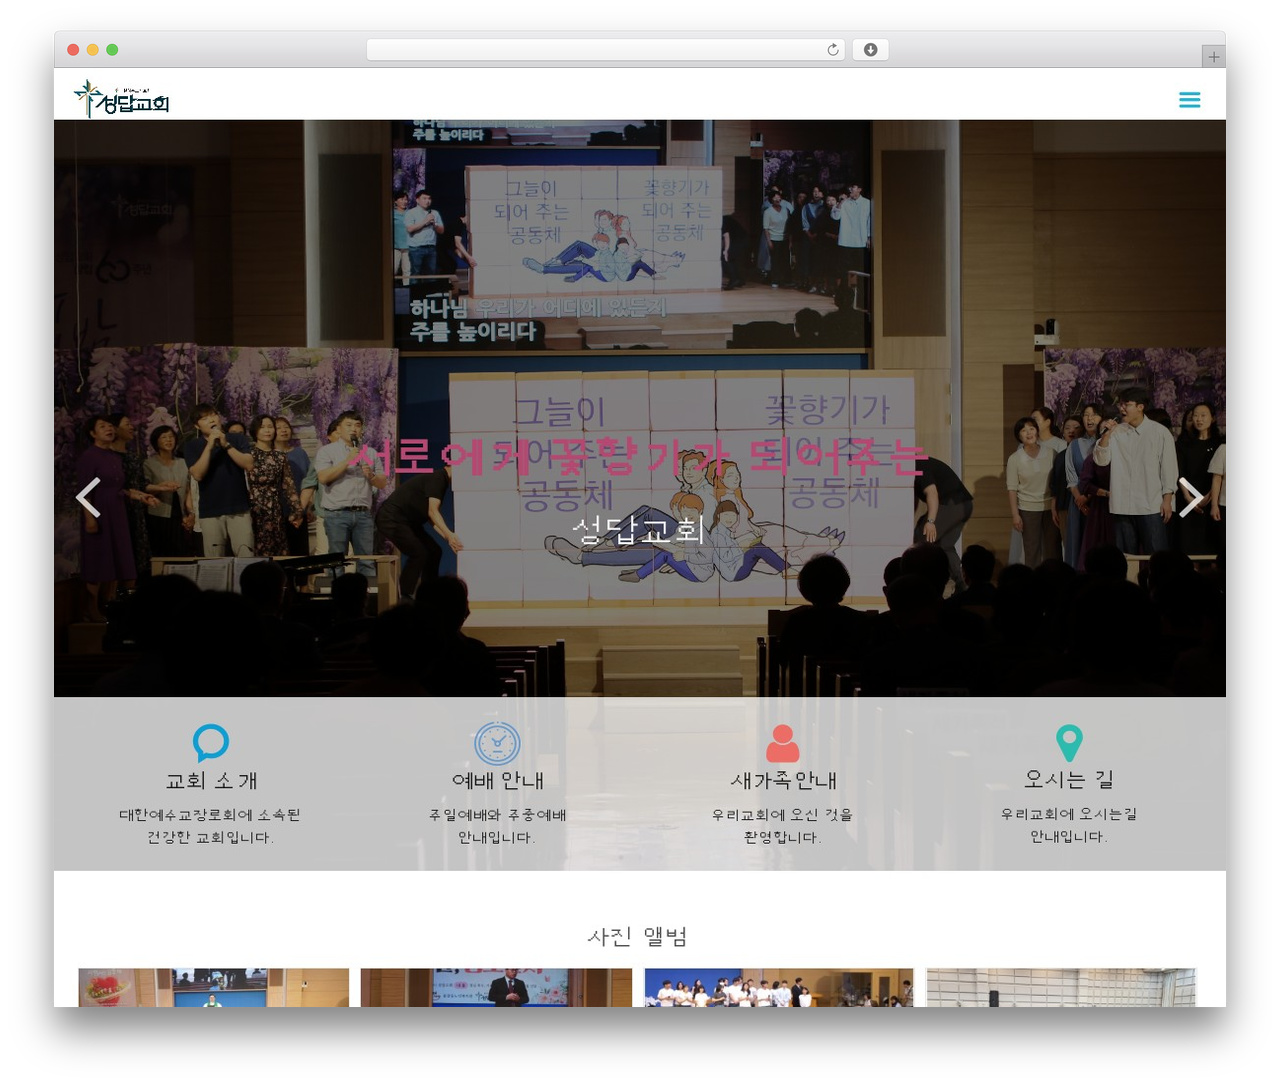This screenshot has width=1280, height=1084.
Task: Click the speech bubble icon above 교회 소개
Action: [x=211, y=743]
